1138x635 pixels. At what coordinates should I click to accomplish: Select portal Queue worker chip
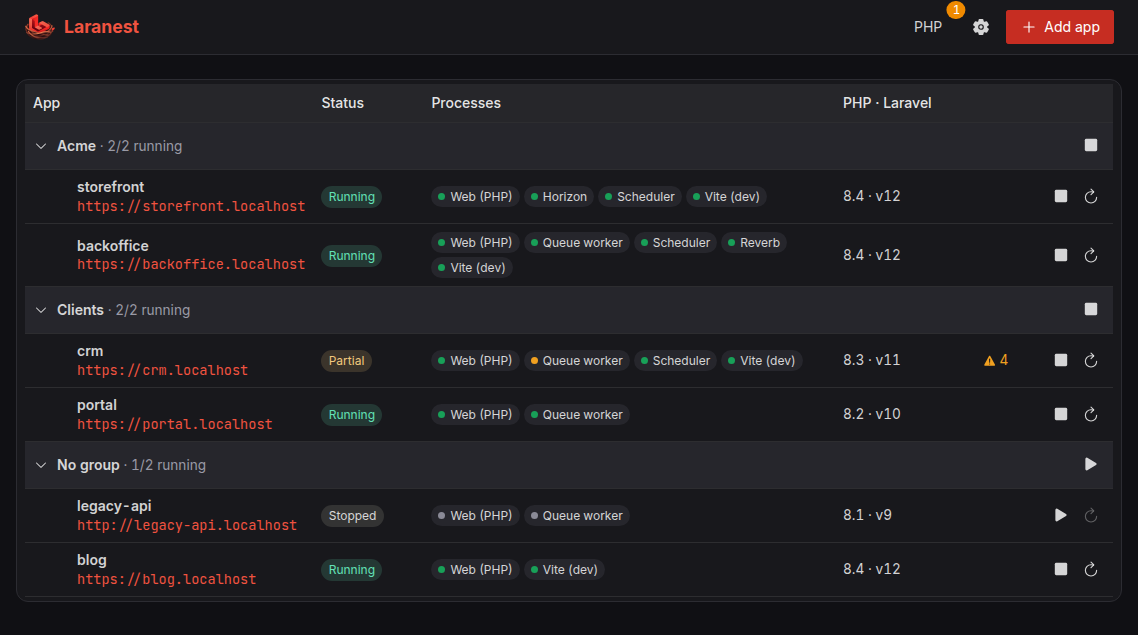[x=577, y=414]
